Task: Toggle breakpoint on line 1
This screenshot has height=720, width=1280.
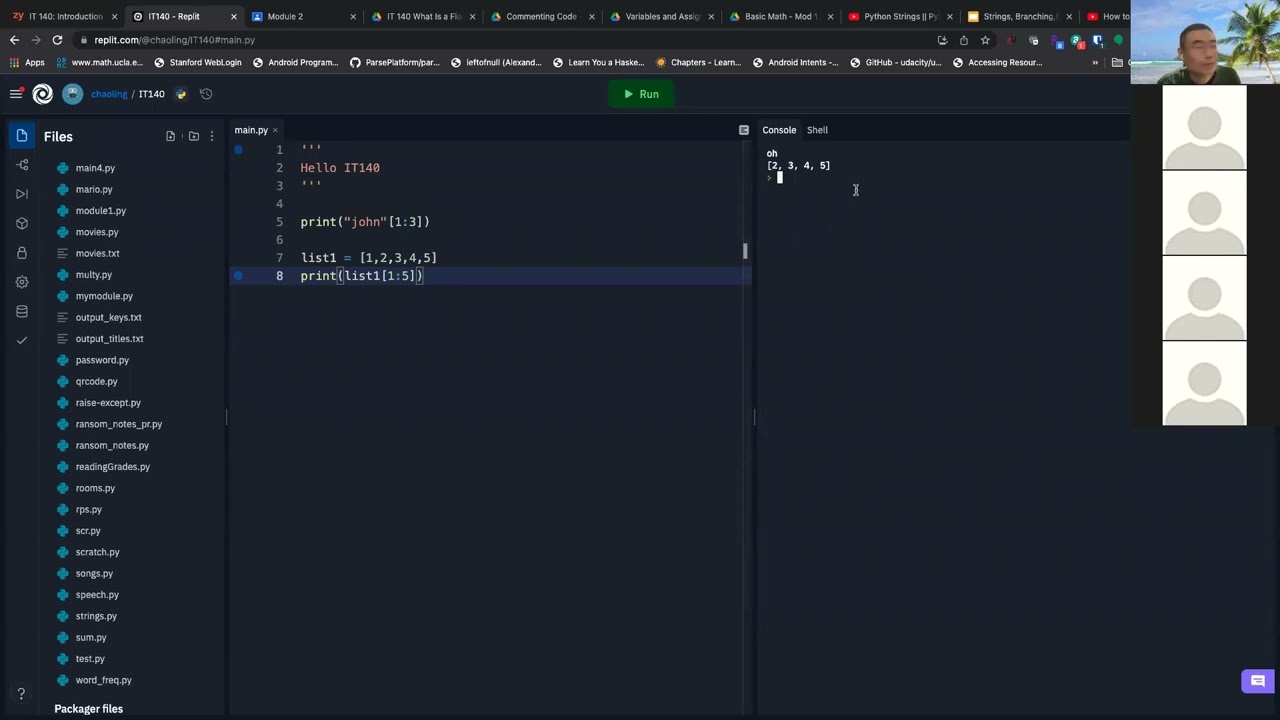Action: pyautogui.click(x=238, y=150)
